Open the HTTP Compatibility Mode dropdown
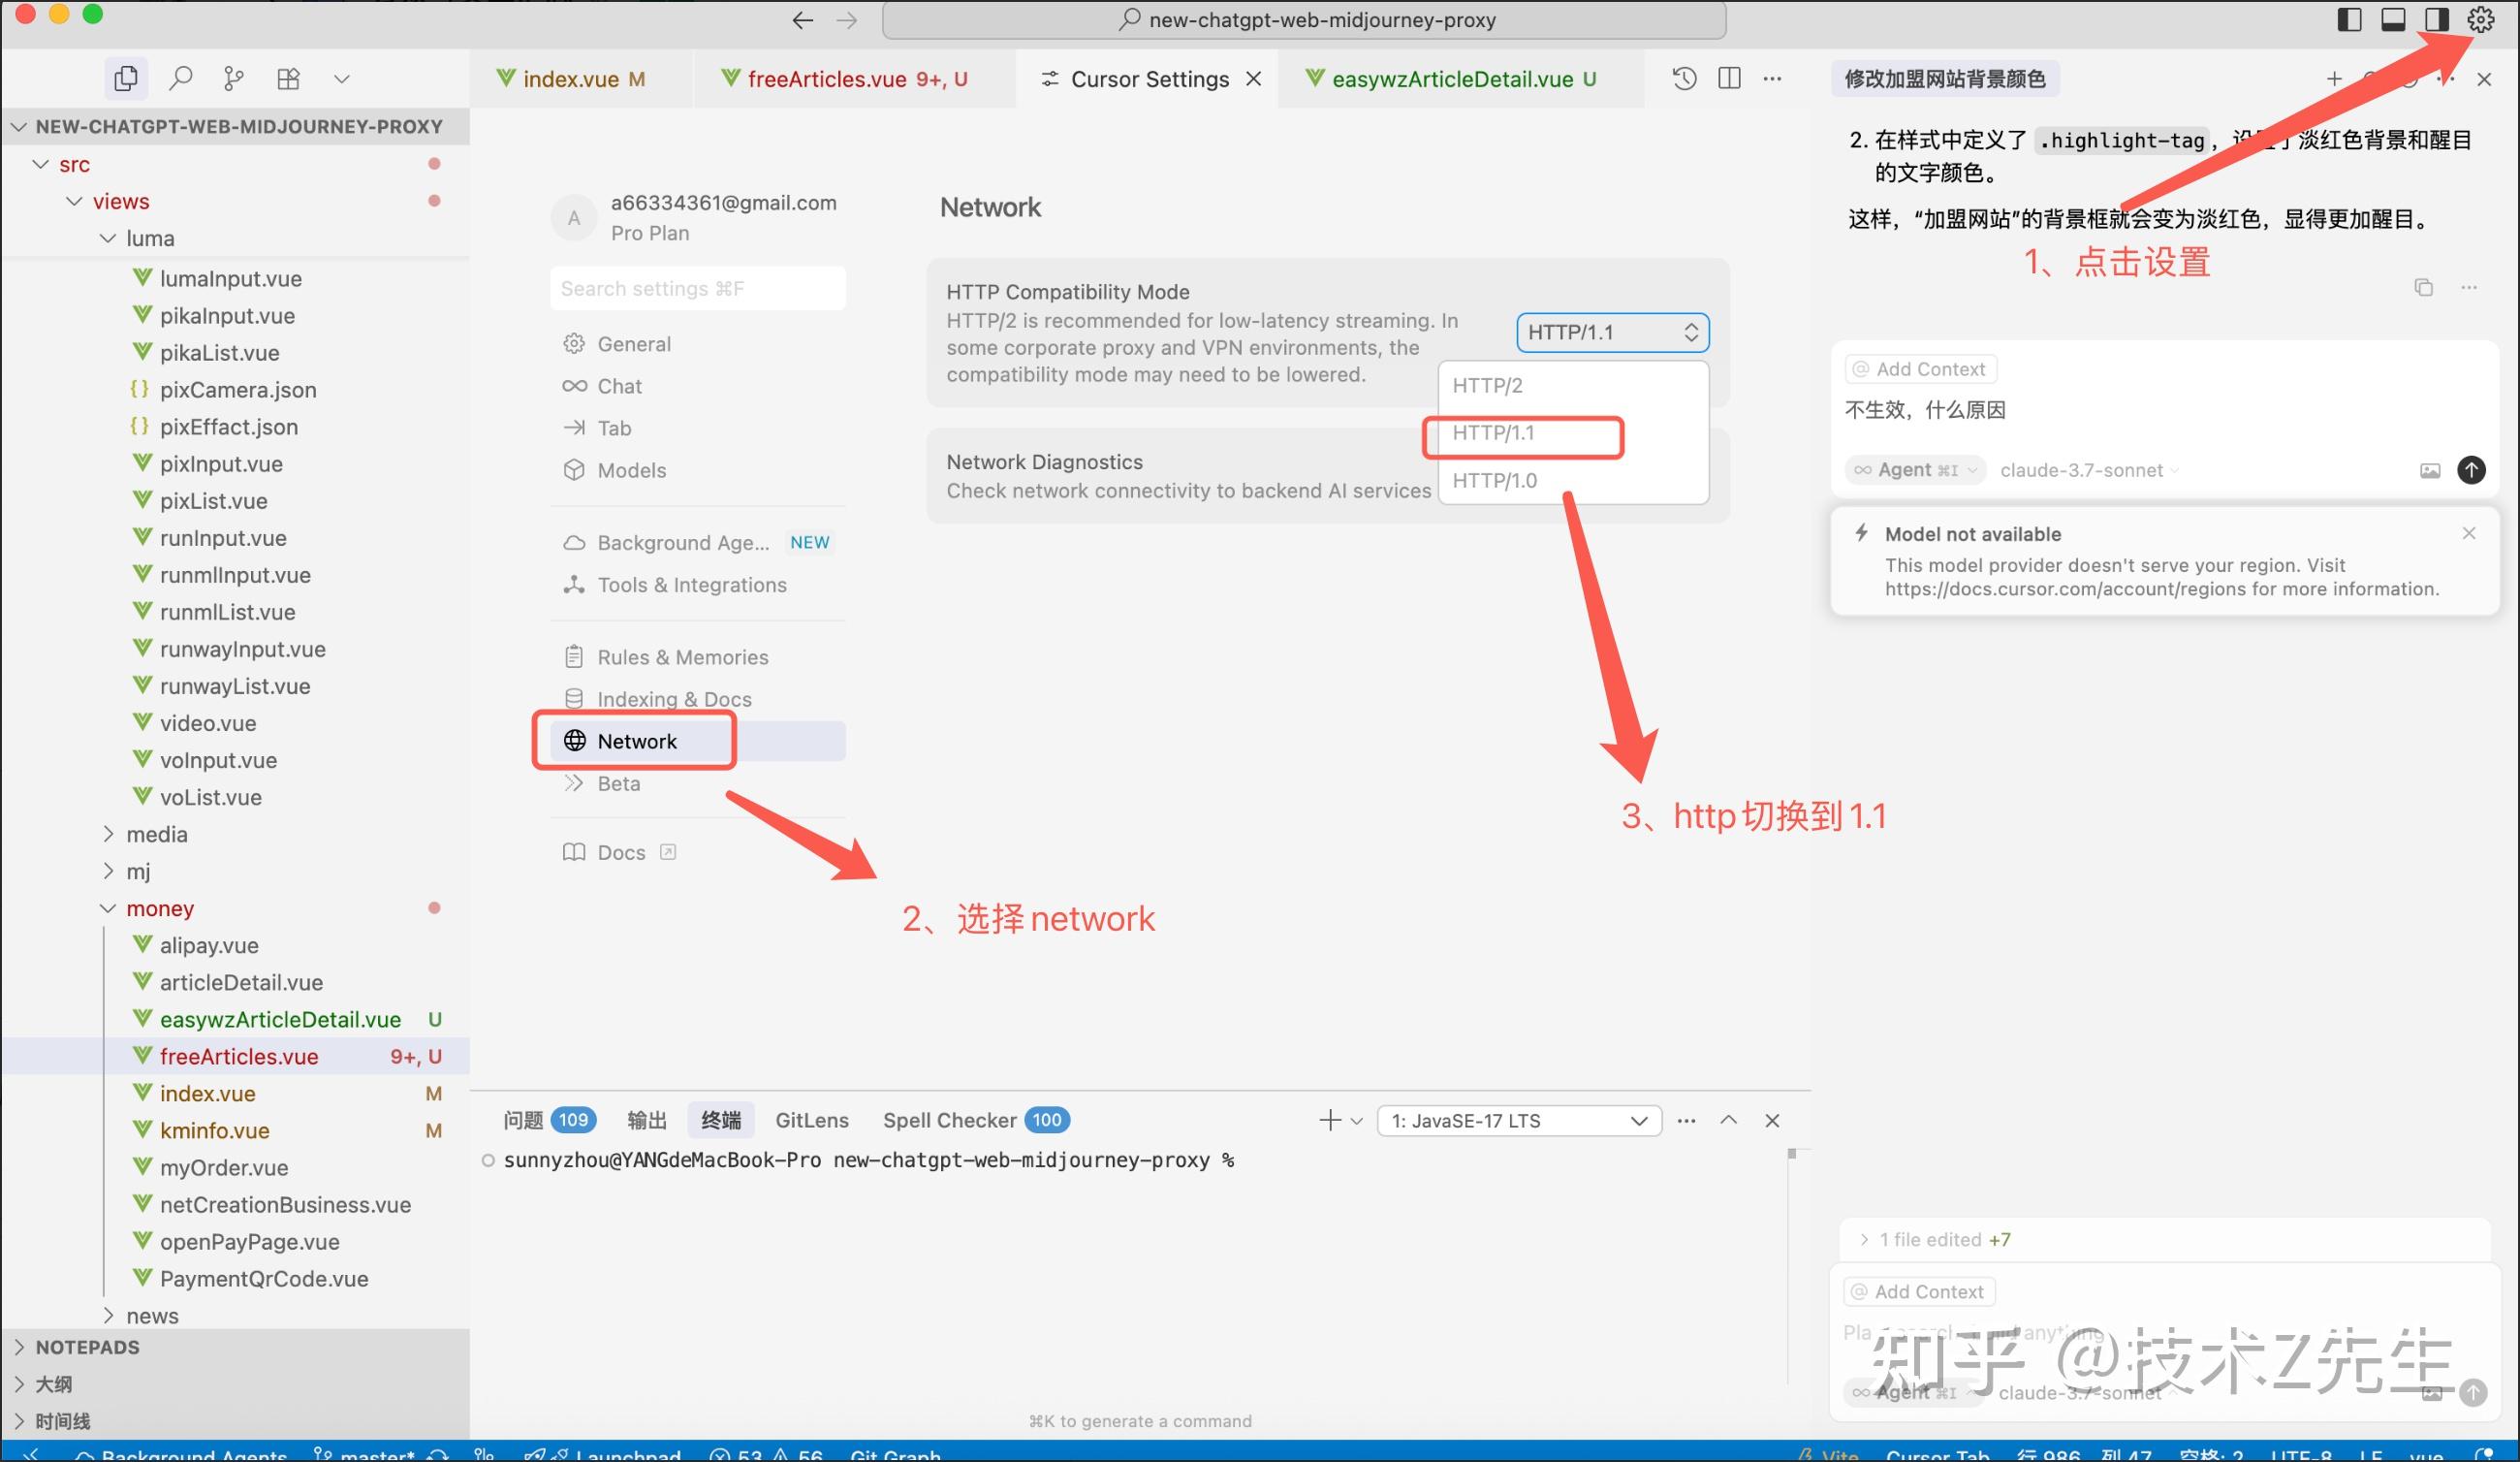 point(1610,332)
